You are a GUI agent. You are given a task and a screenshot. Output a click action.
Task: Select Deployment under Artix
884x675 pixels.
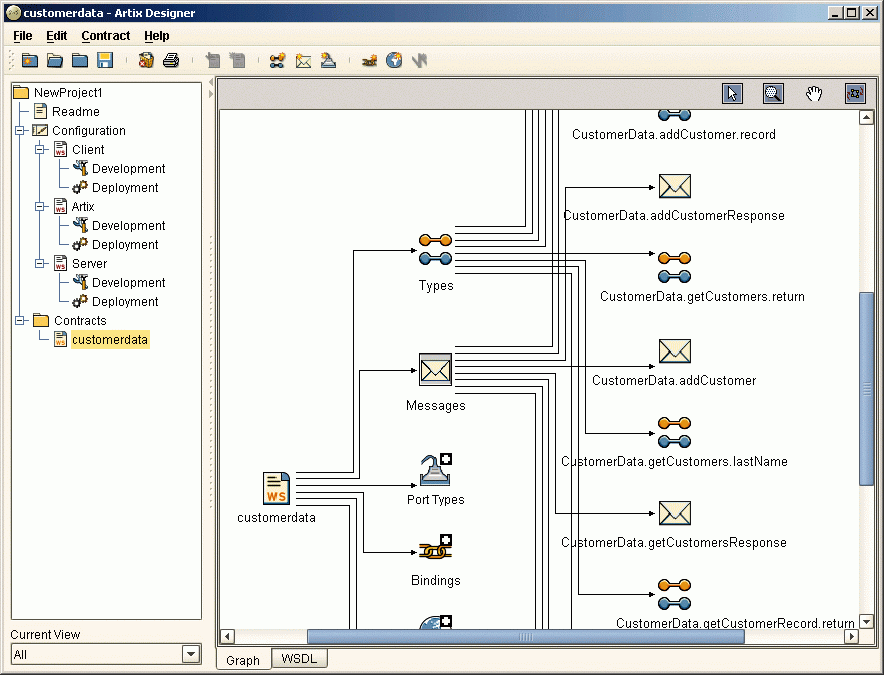(x=125, y=245)
